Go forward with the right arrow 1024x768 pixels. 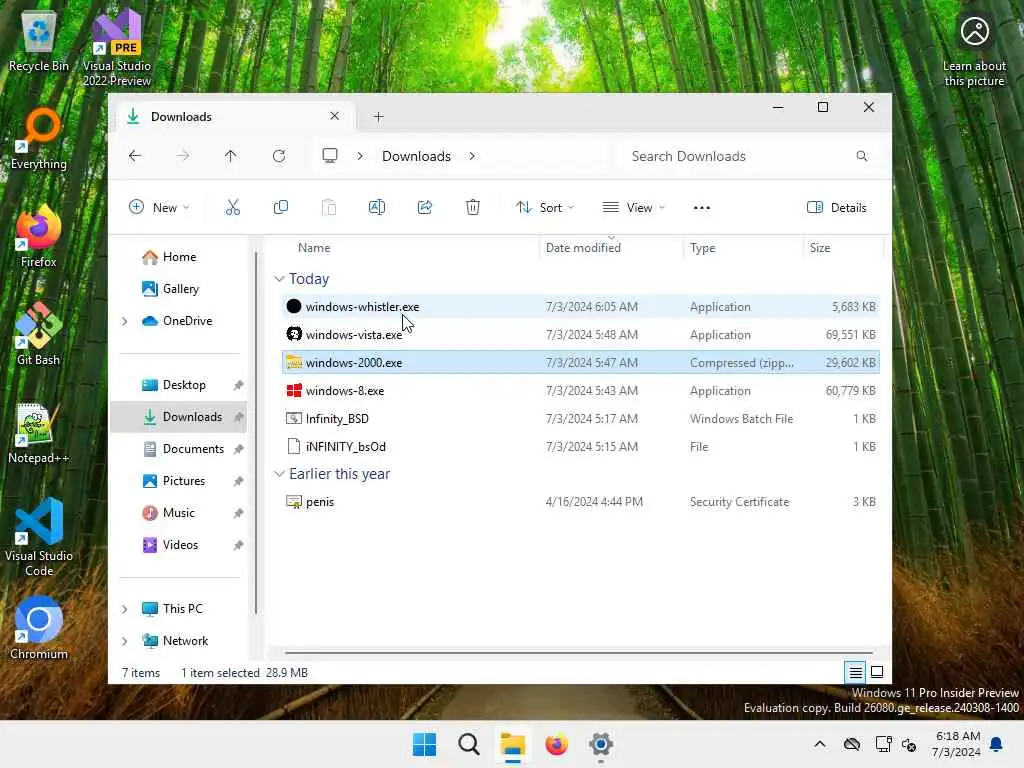click(183, 156)
